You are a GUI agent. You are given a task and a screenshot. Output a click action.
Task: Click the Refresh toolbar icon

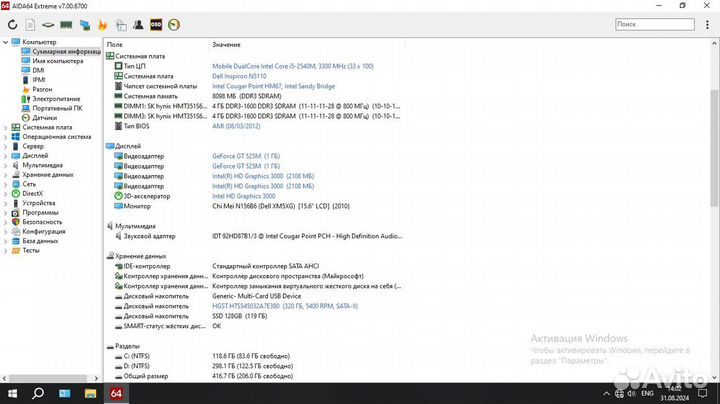tap(12, 25)
